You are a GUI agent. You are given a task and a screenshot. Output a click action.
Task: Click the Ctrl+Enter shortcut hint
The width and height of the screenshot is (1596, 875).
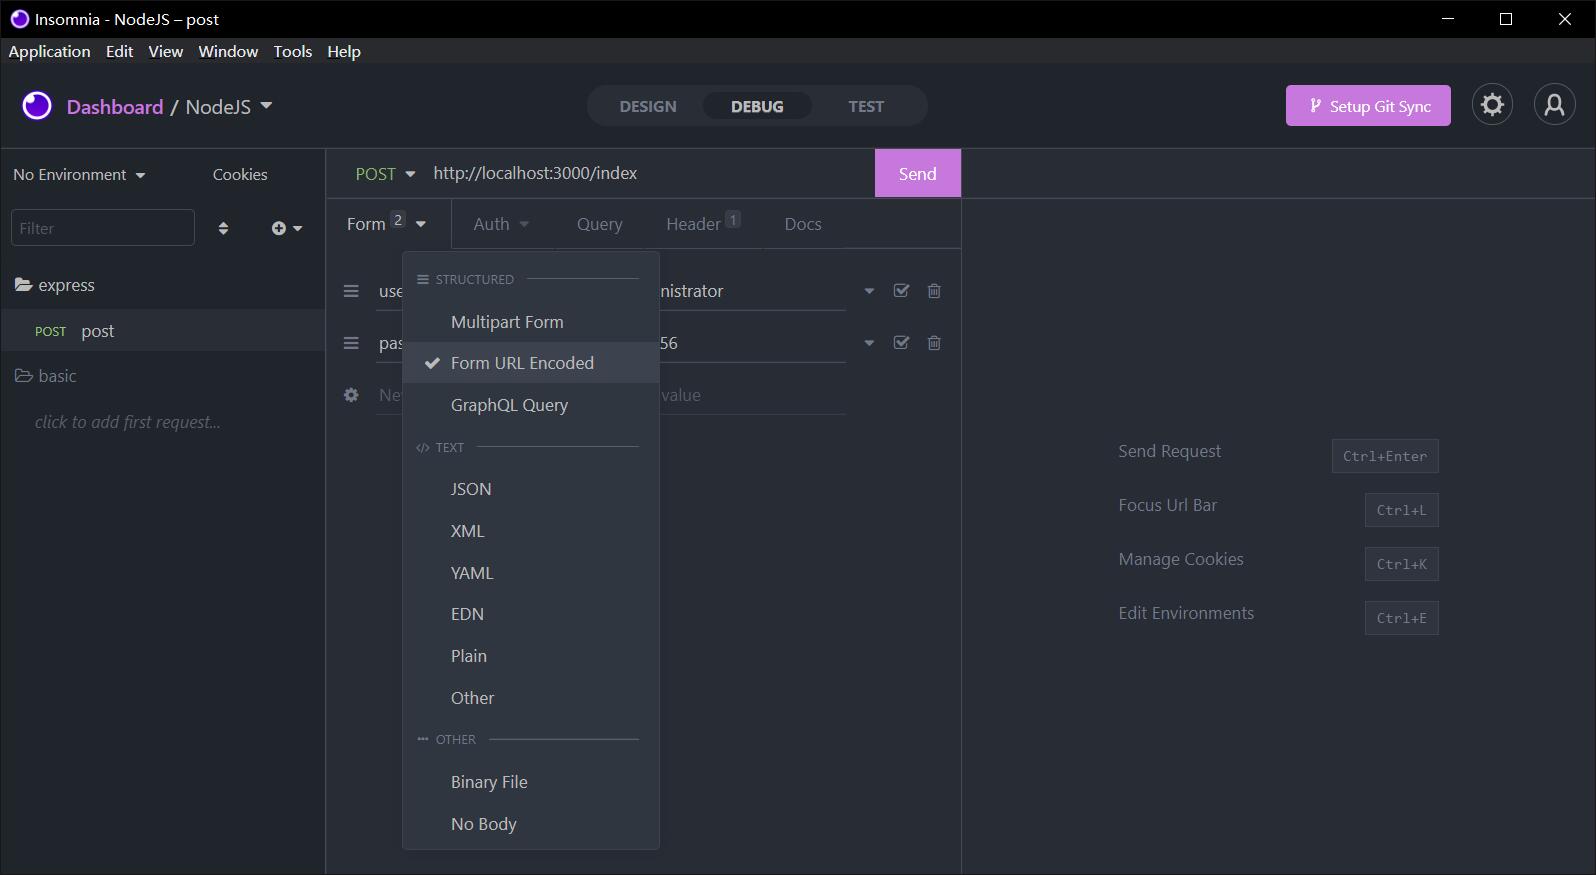[x=1385, y=456]
